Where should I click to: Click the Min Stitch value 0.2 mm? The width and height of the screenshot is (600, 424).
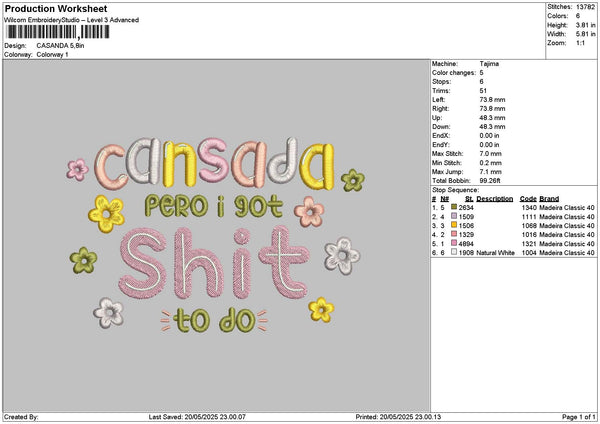point(491,163)
